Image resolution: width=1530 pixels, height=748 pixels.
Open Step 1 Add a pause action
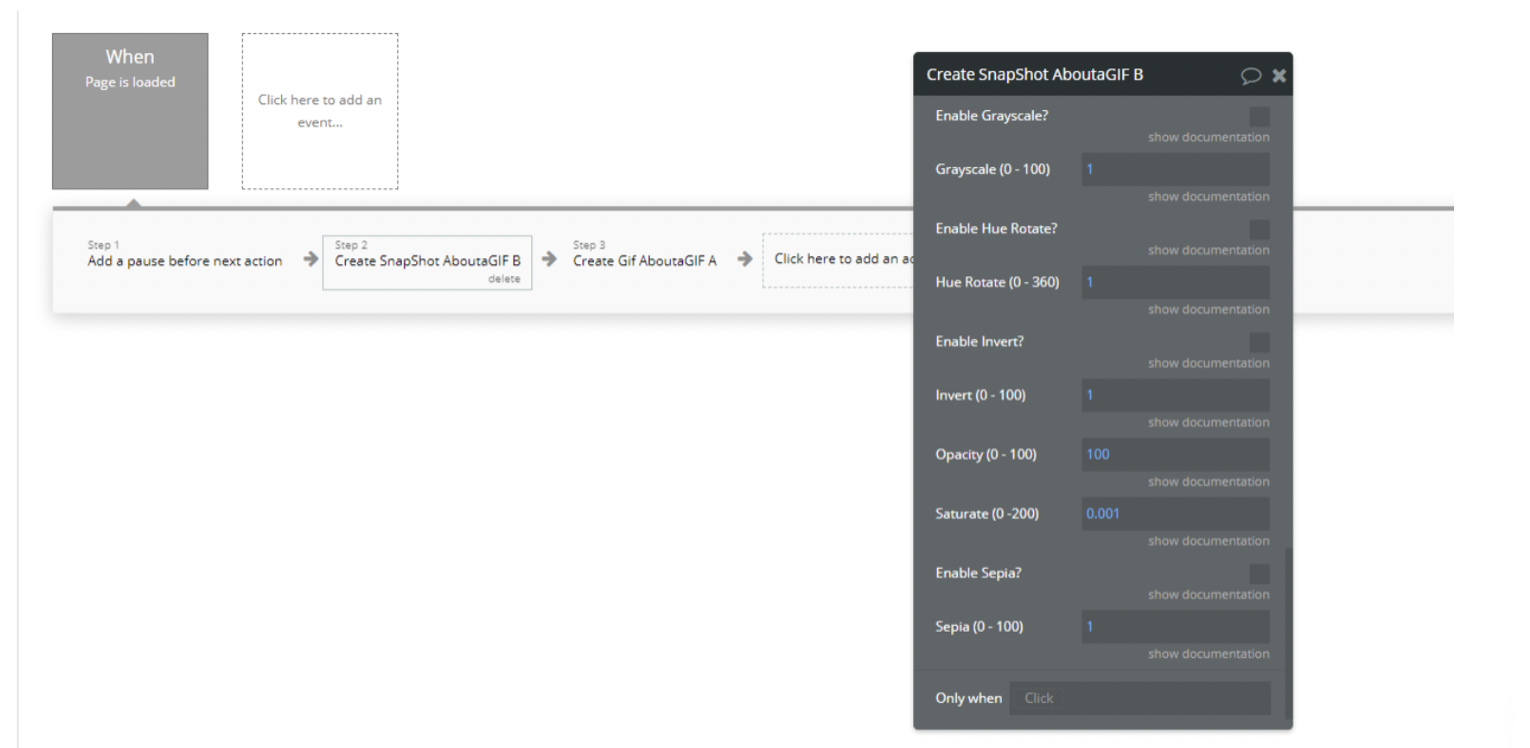click(x=185, y=261)
